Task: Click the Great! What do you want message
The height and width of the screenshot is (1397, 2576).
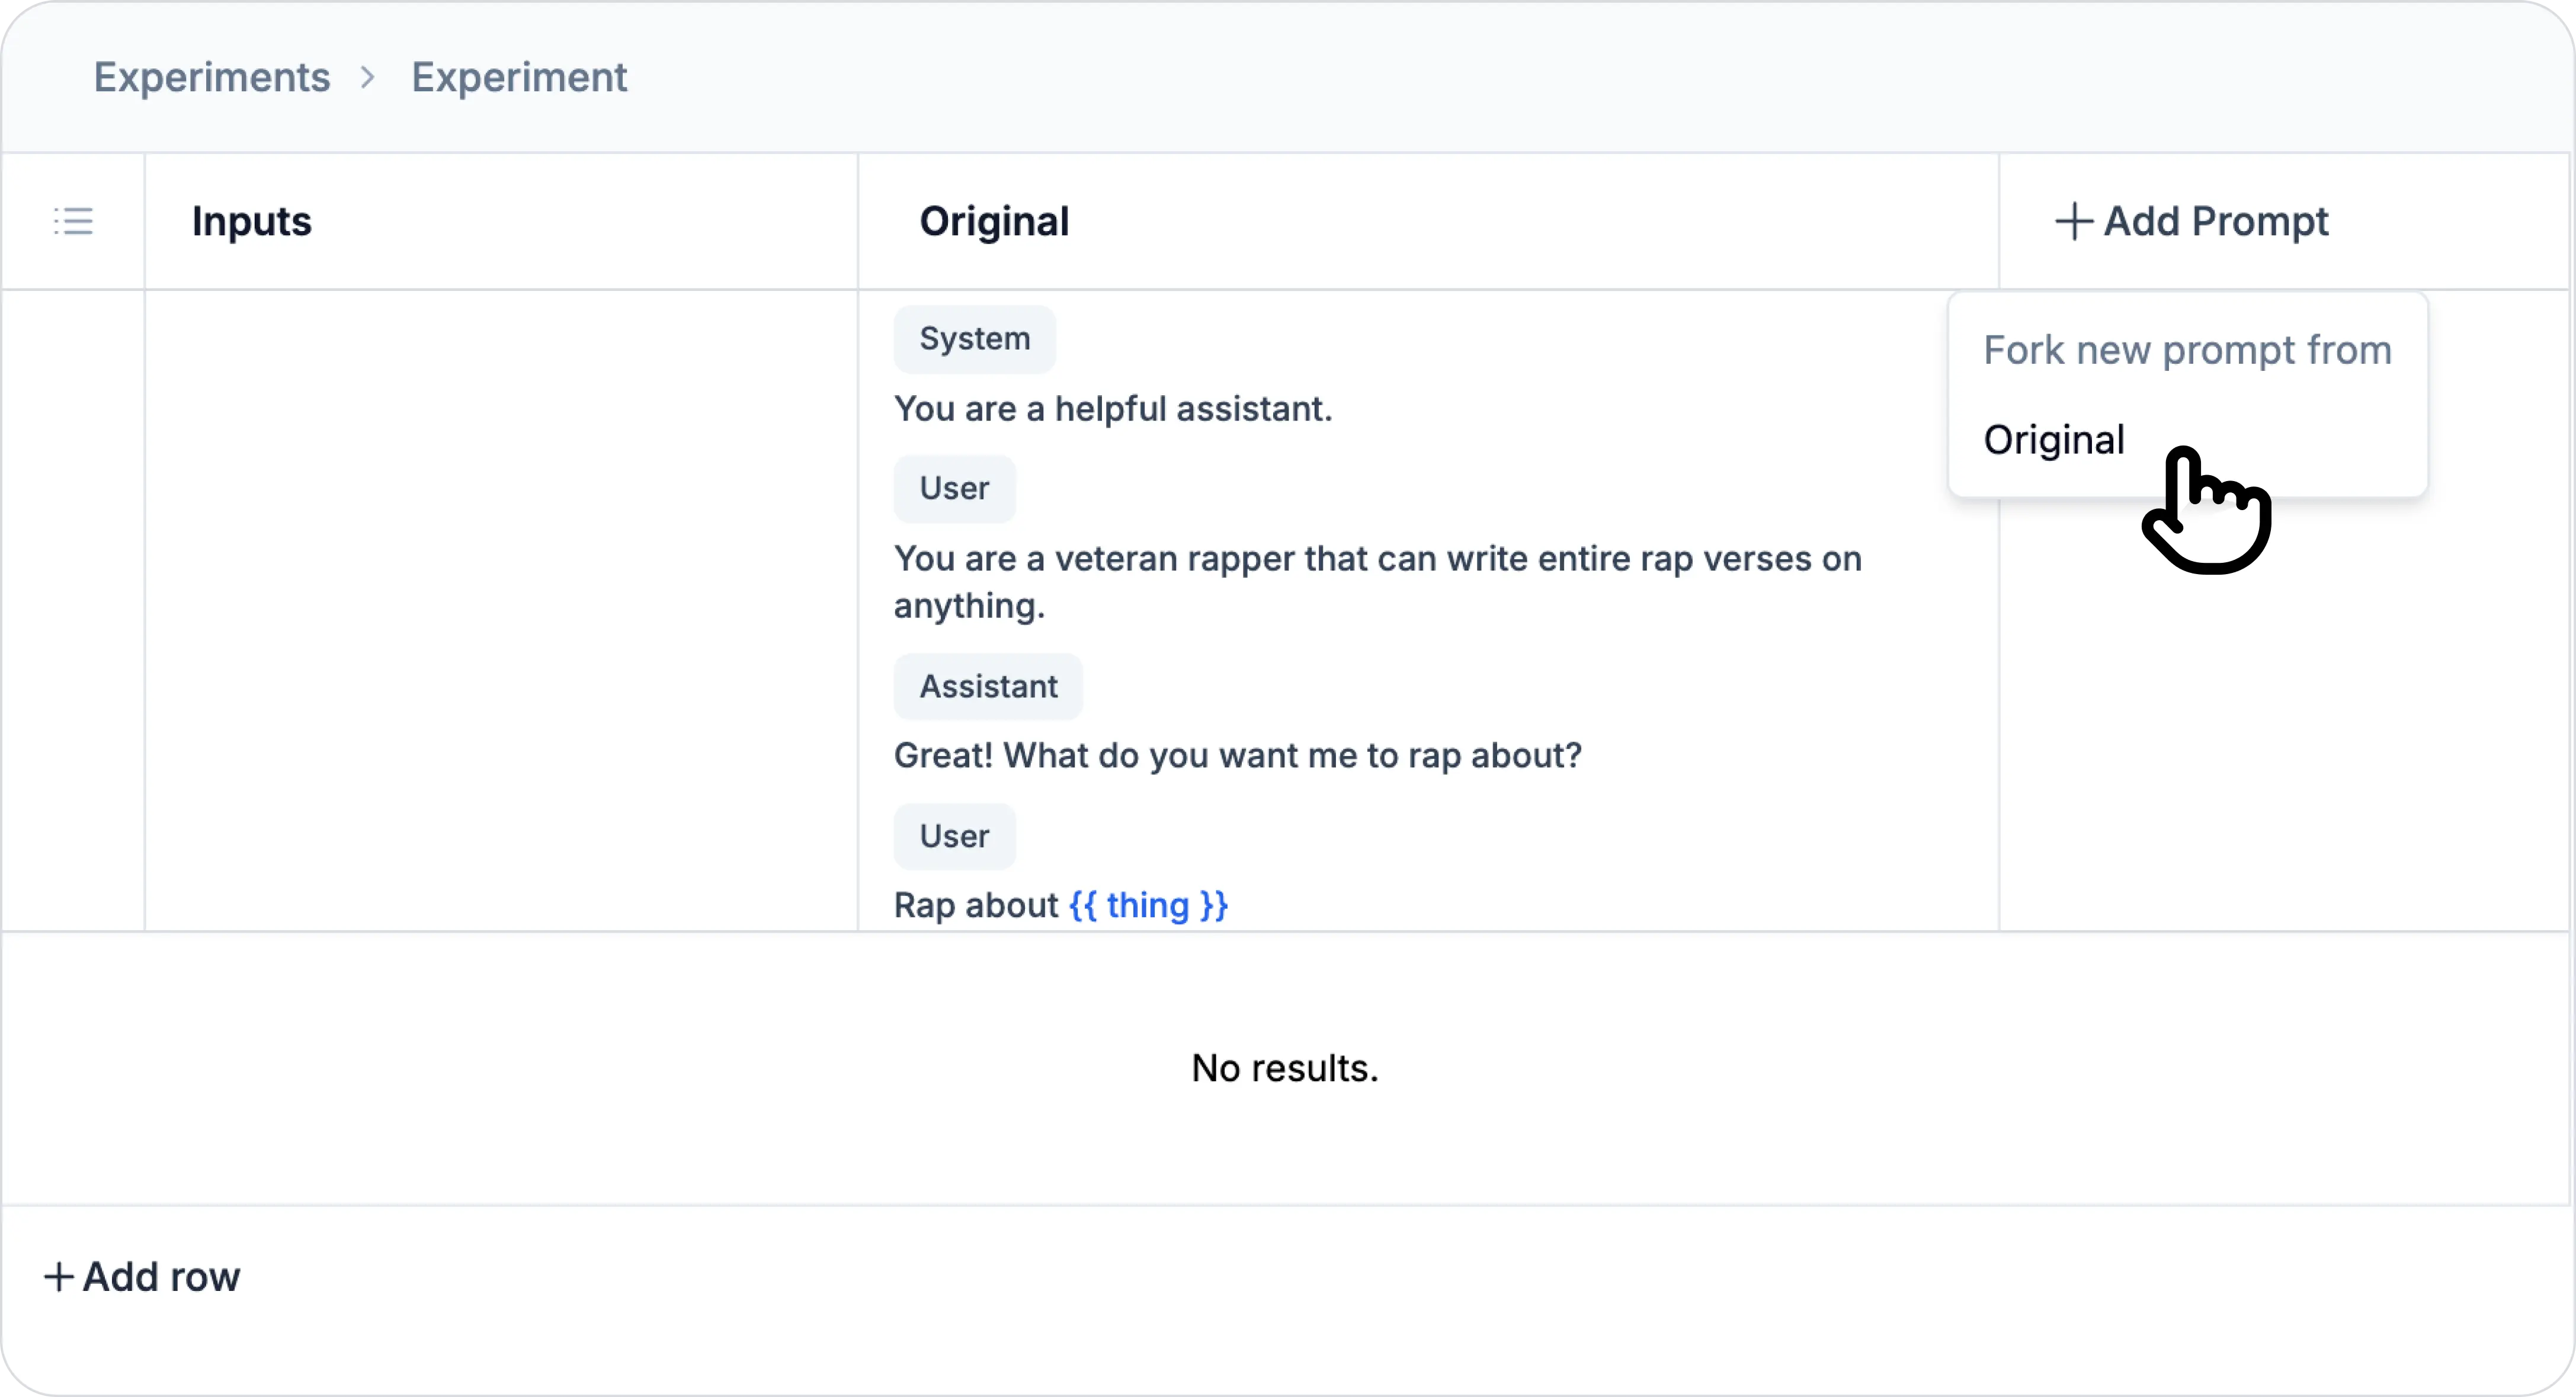Action: click(1238, 756)
